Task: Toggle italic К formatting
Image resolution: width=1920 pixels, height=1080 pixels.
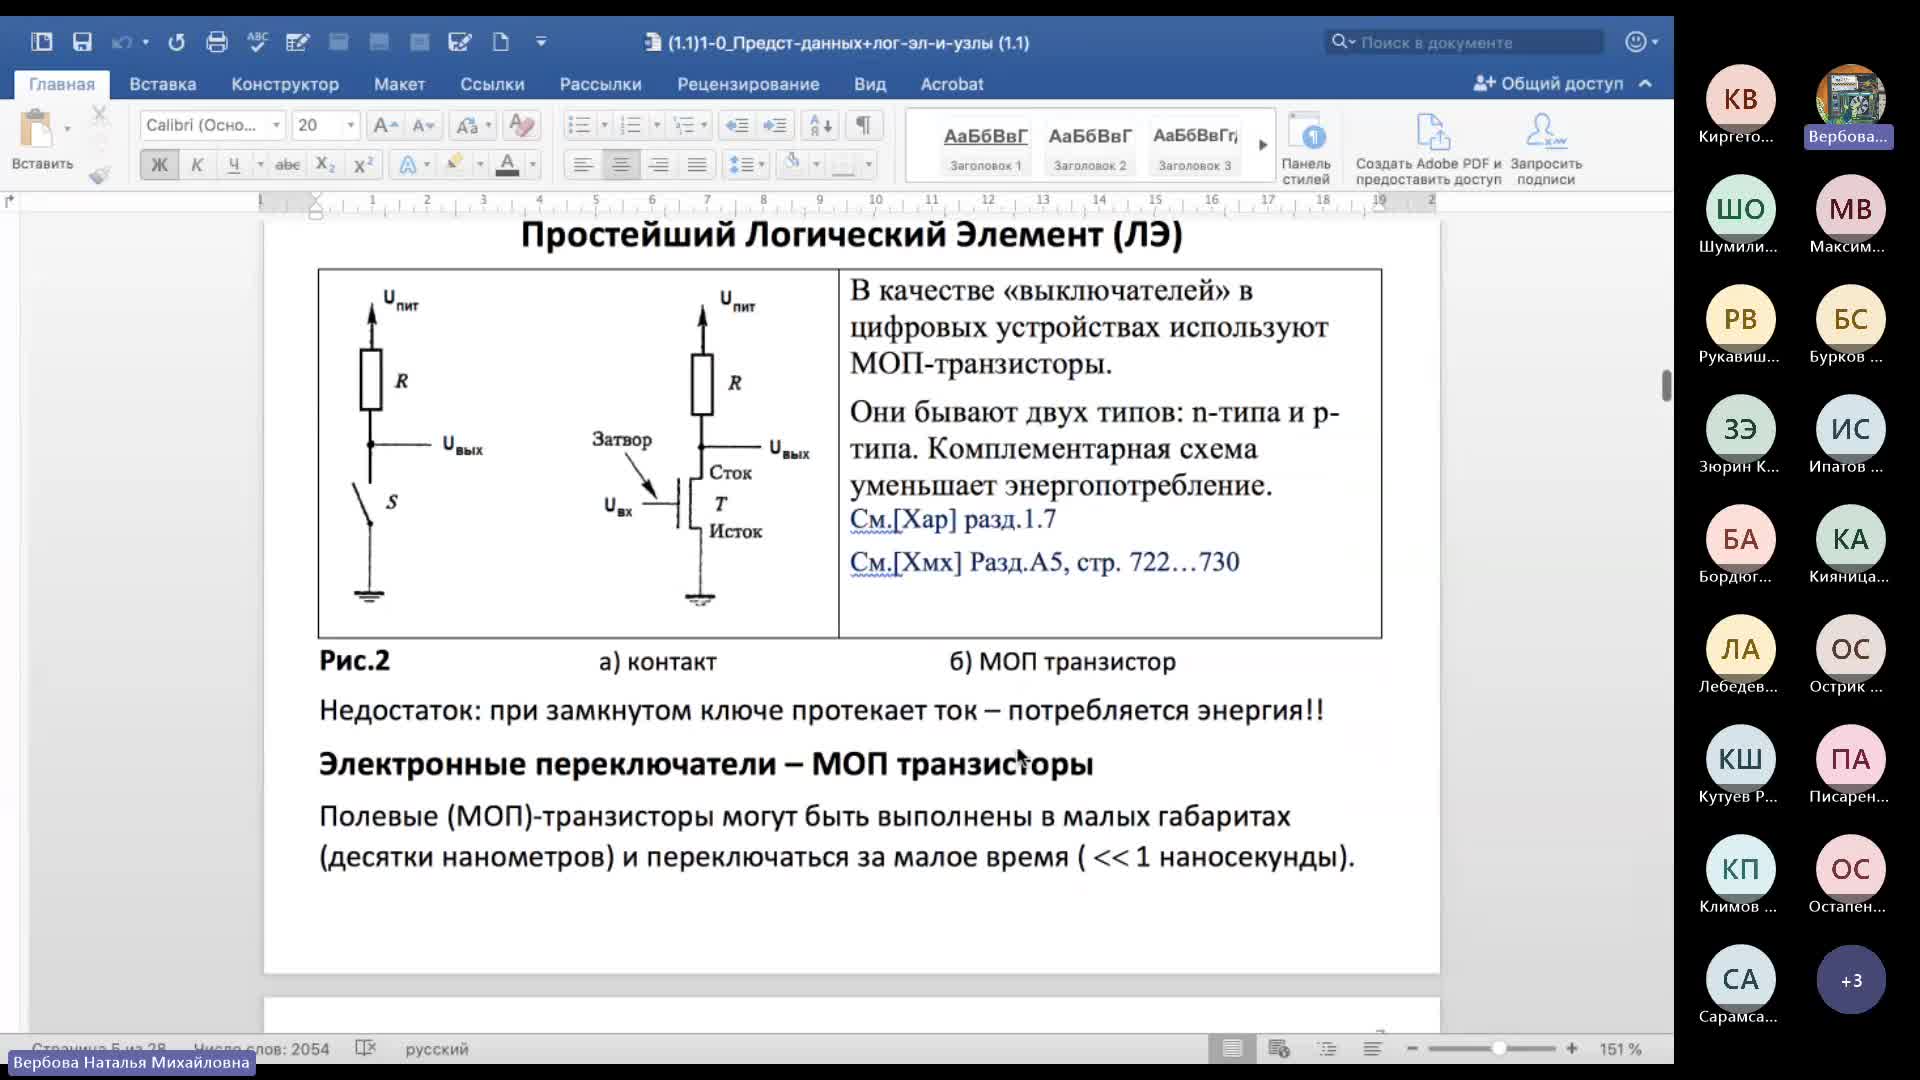Action: coord(197,164)
